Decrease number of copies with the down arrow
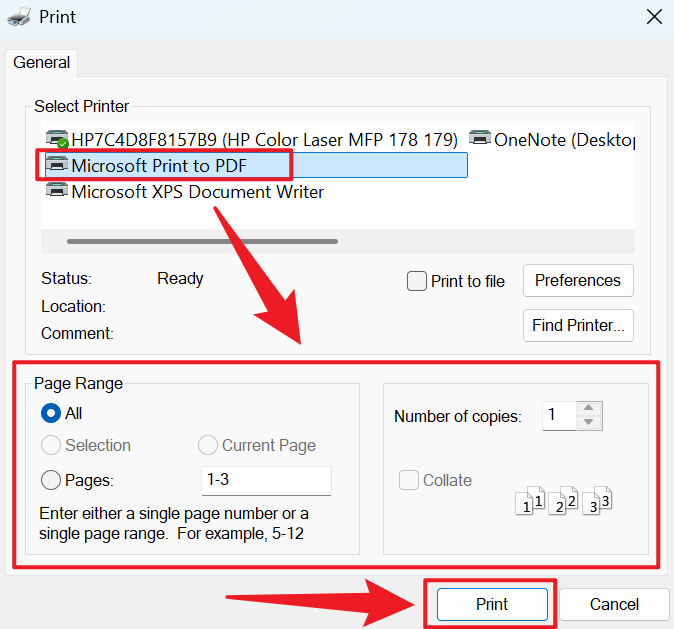 (x=589, y=423)
